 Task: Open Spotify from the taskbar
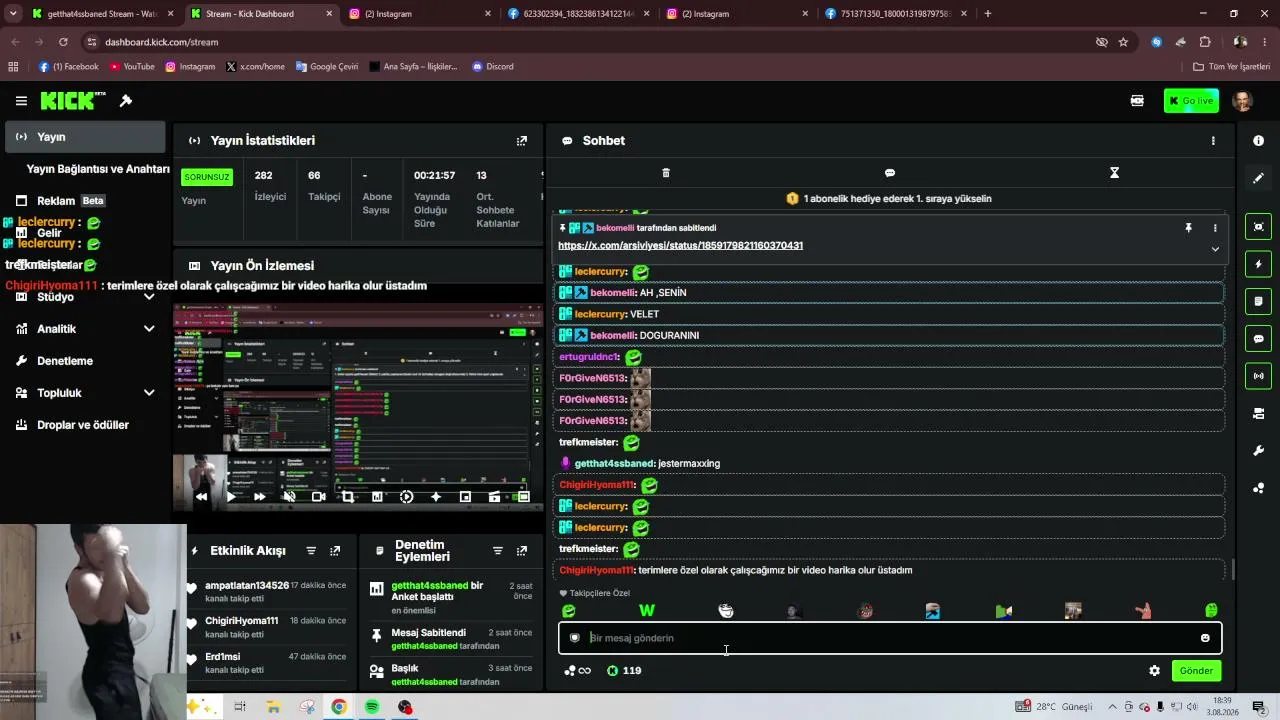click(x=372, y=707)
